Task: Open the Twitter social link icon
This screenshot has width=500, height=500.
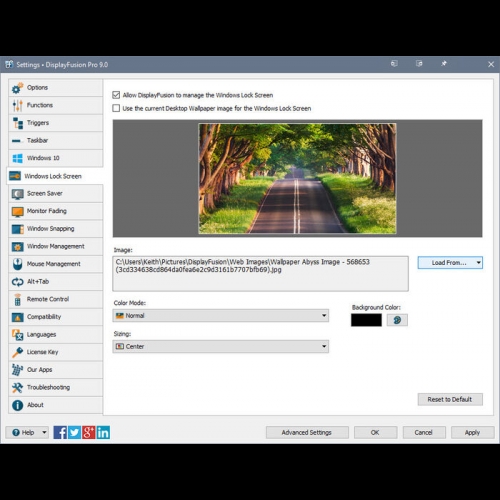Action: 74,433
